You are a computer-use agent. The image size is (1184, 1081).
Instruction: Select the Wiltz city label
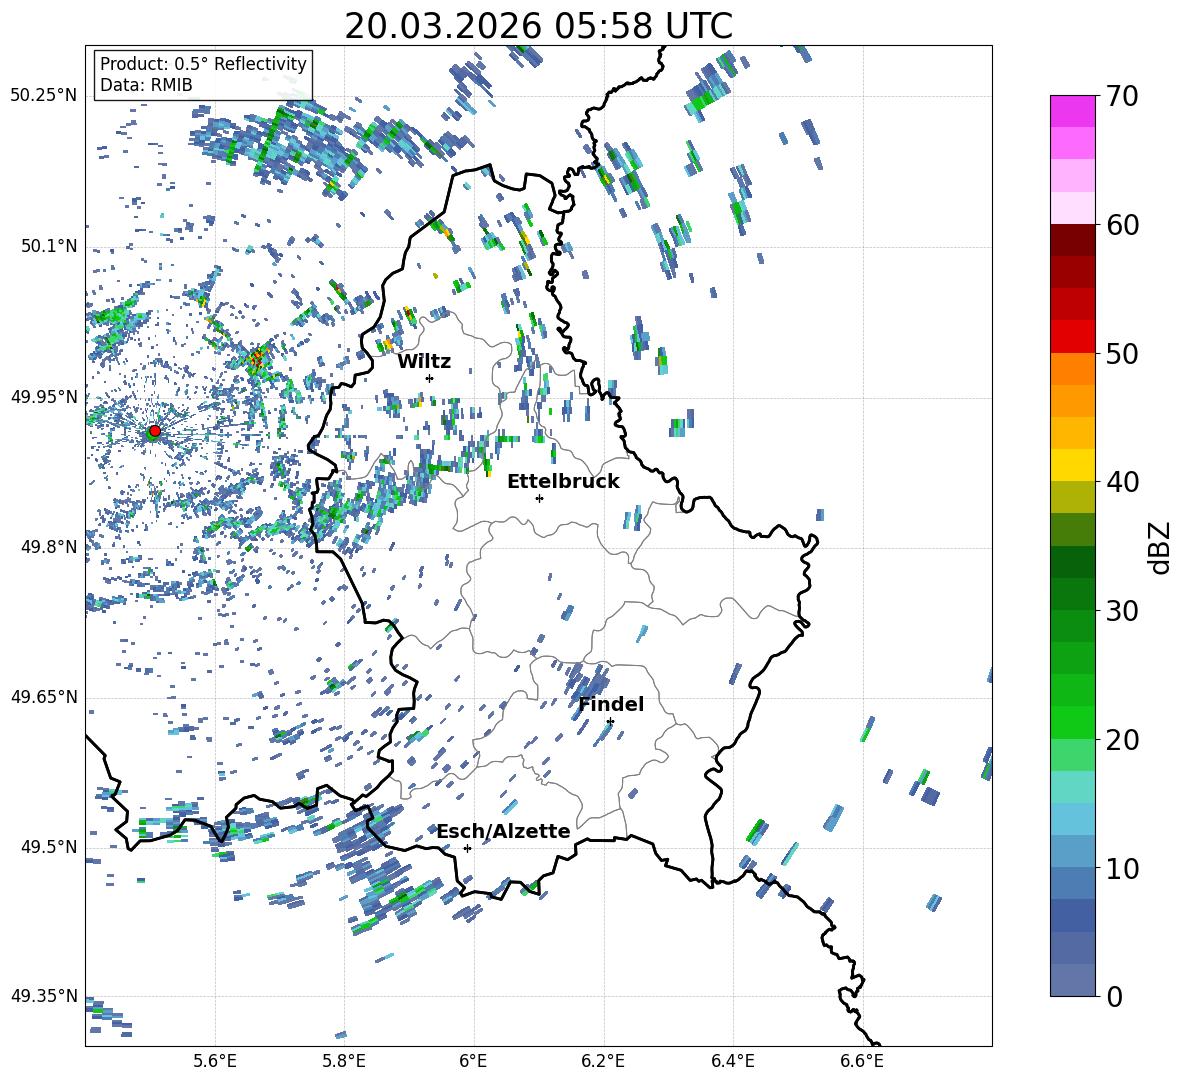424,361
